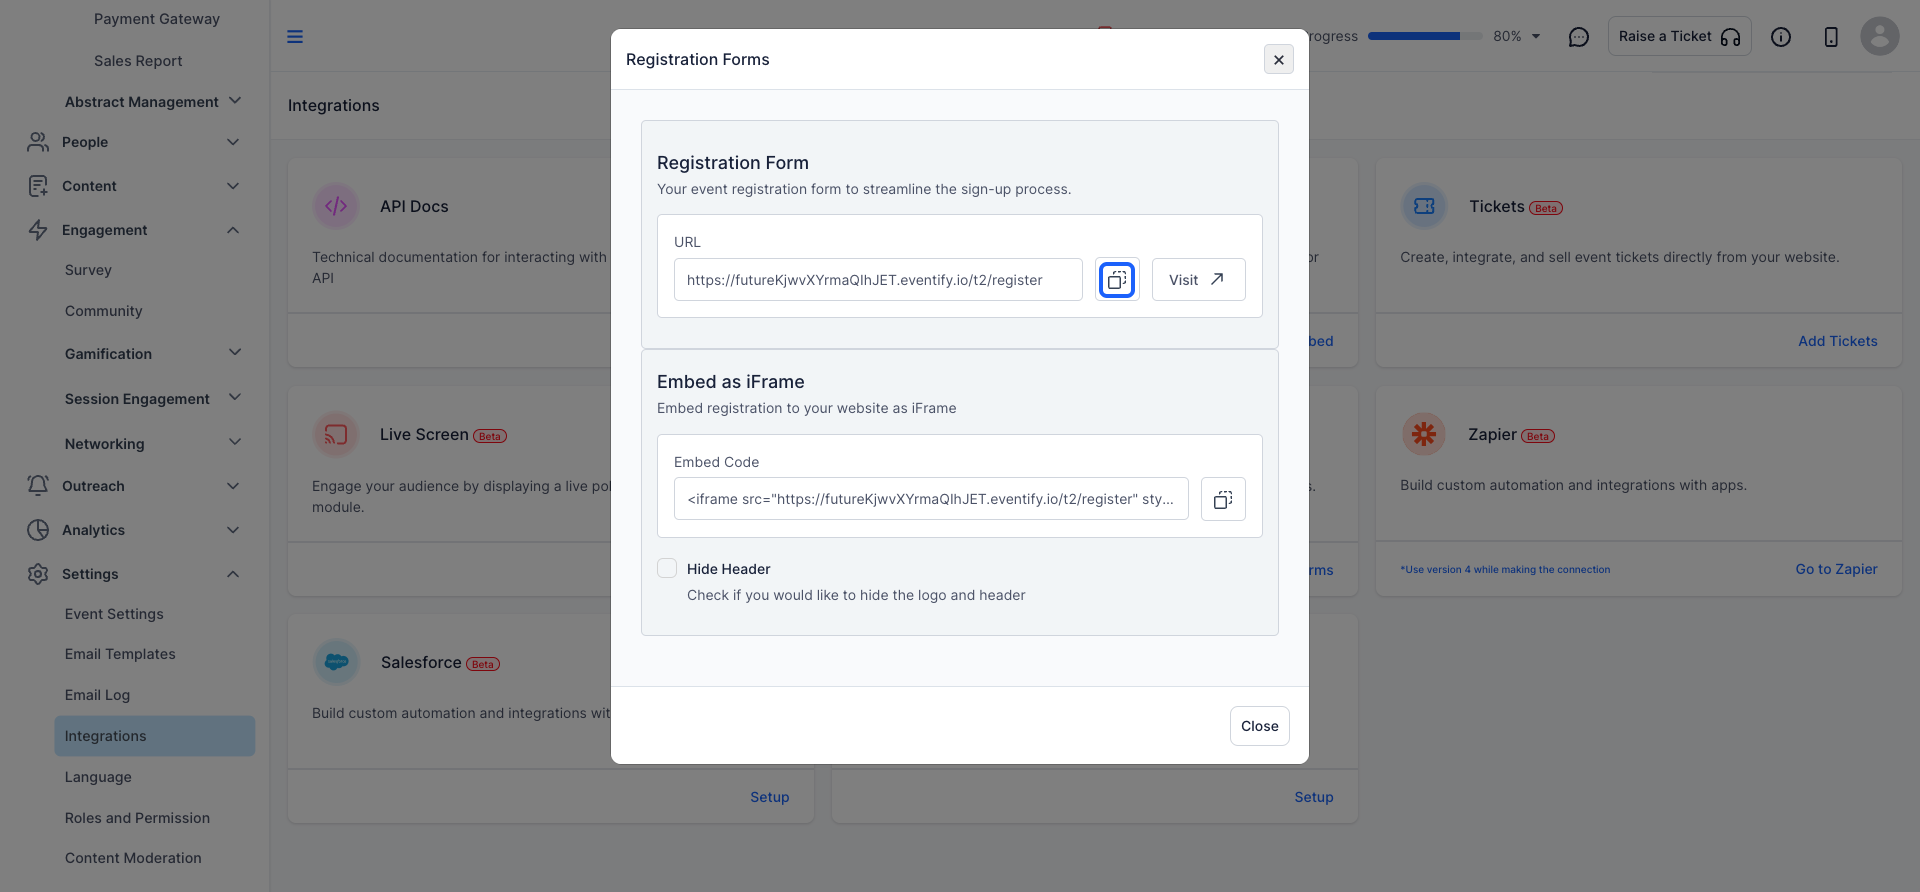
Task: Expand the People menu chevron
Action: click(x=233, y=142)
